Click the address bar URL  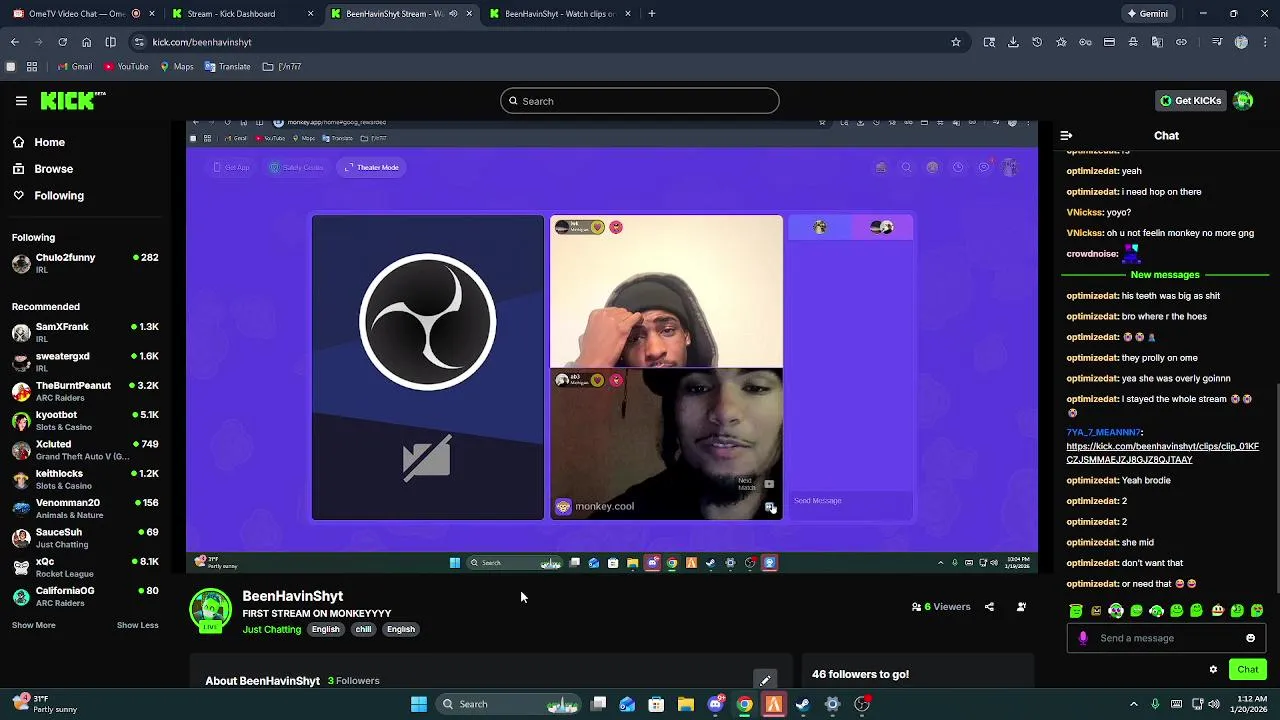click(202, 42)
